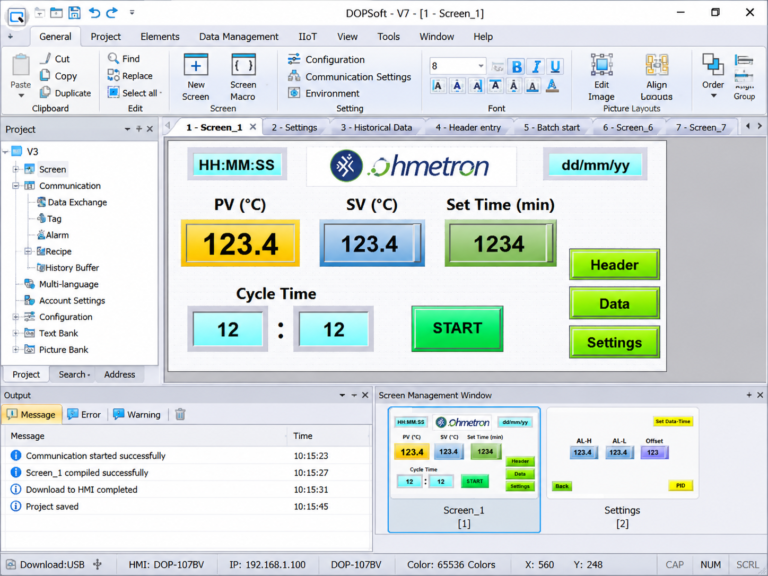Select the Settings button on canvas
768x576 pixels.
[614, 342]
